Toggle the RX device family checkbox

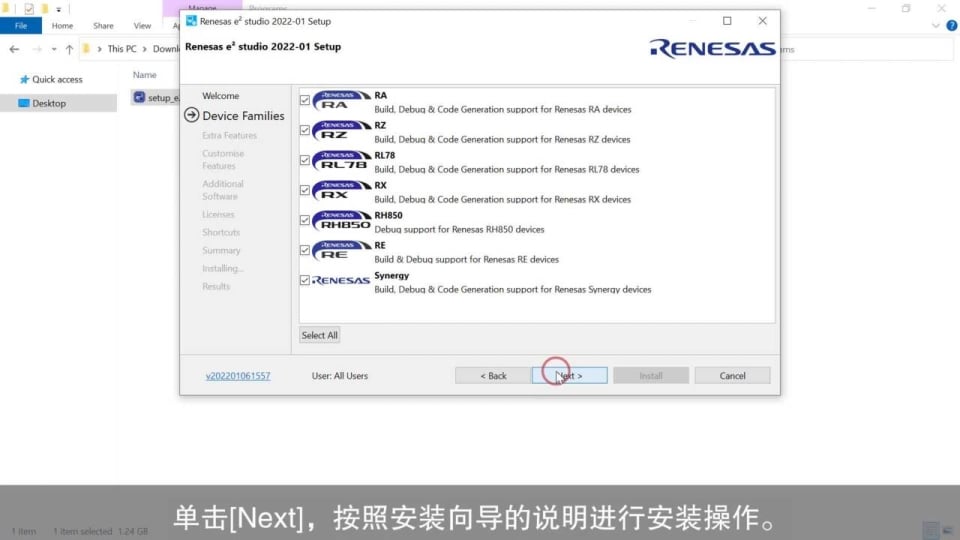(x=305, y=190)
